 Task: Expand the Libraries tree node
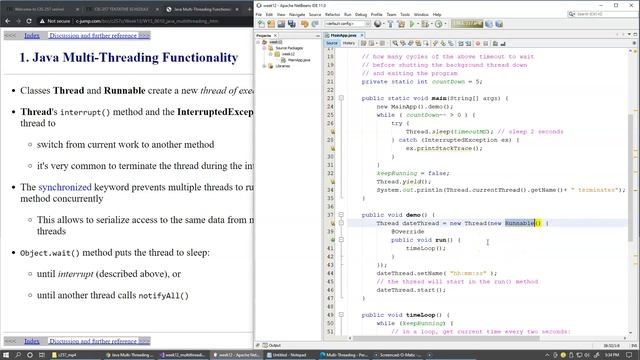264,66
